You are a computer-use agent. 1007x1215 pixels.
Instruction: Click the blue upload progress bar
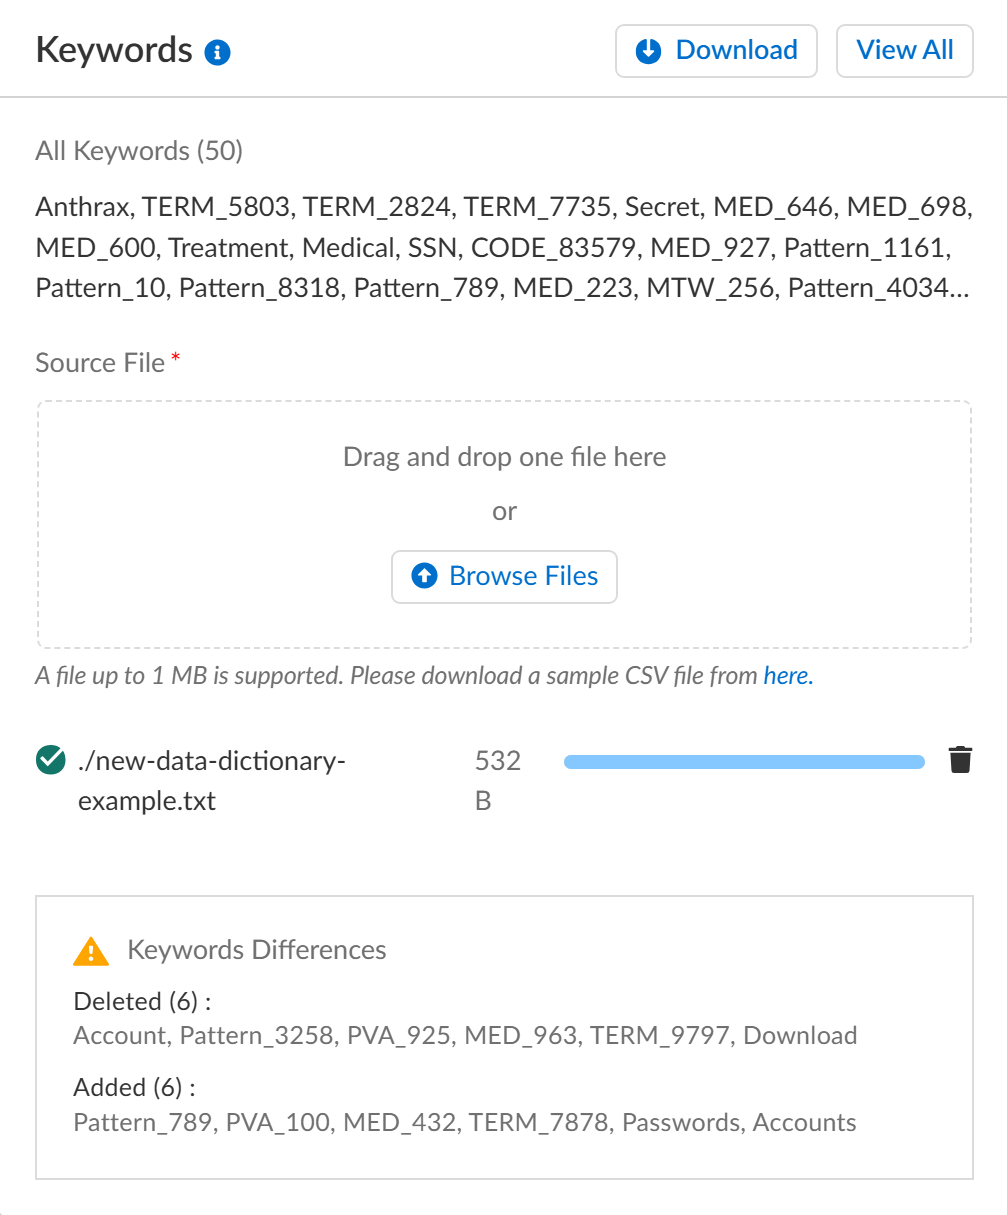(x=744, y=762)
